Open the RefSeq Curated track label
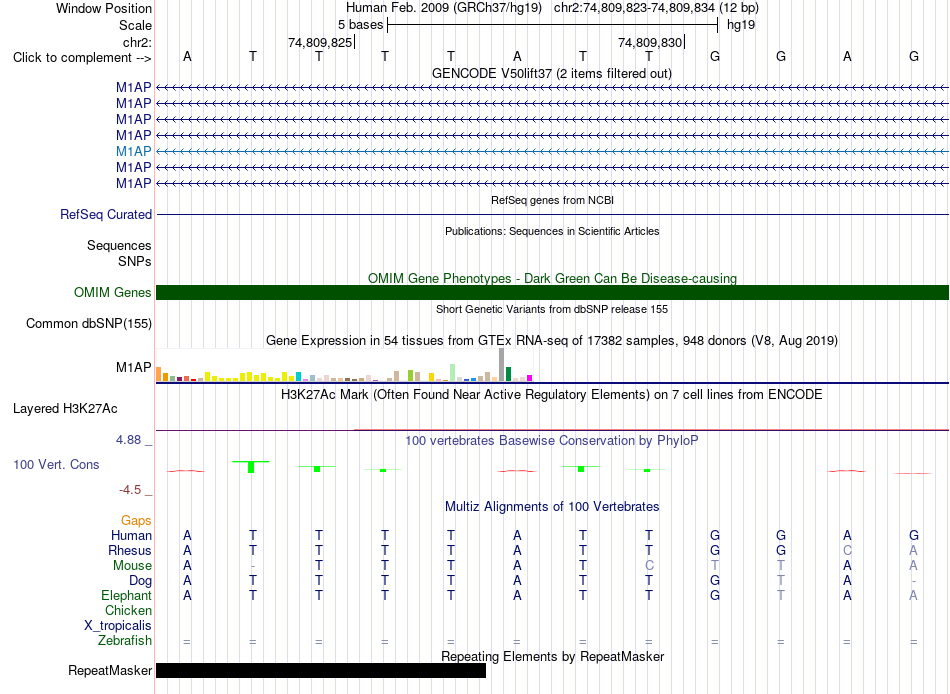 106,215
